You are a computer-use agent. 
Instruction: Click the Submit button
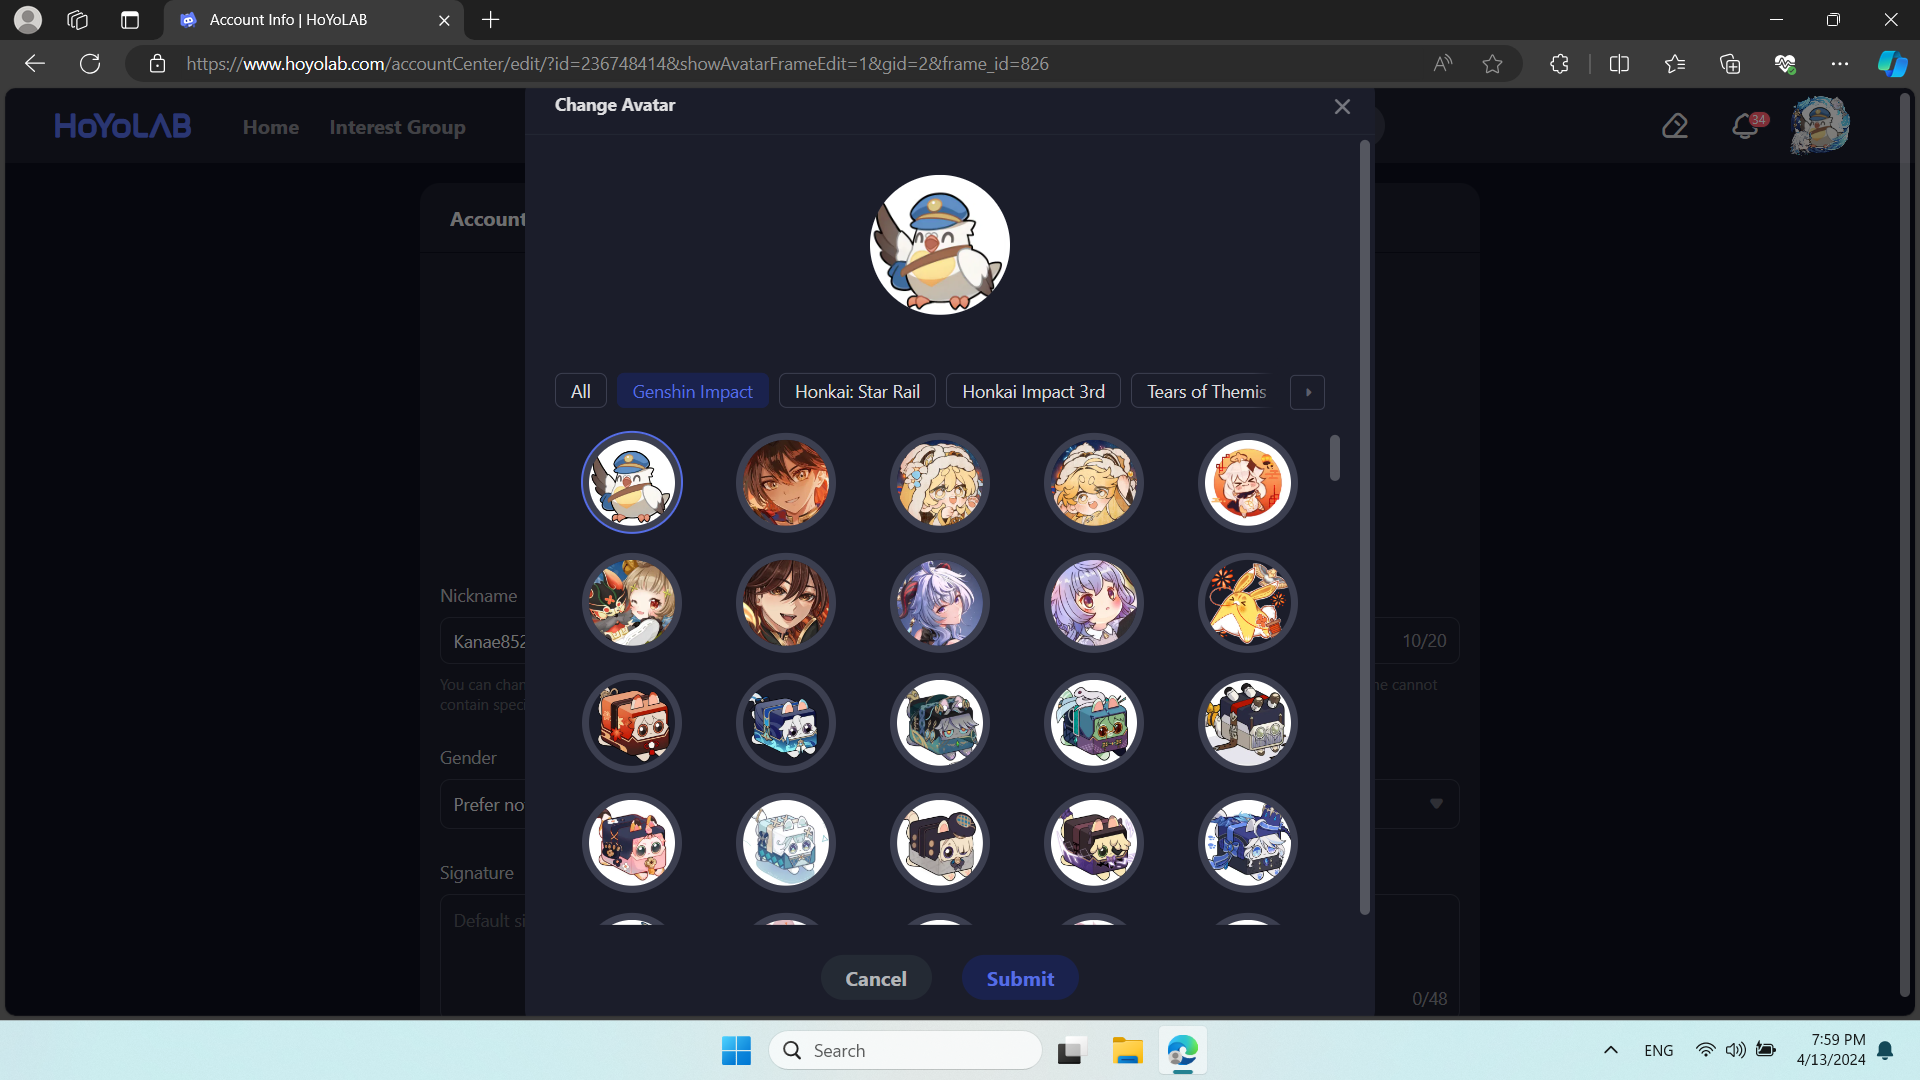pyautogui.click(x=1020, y=978)
